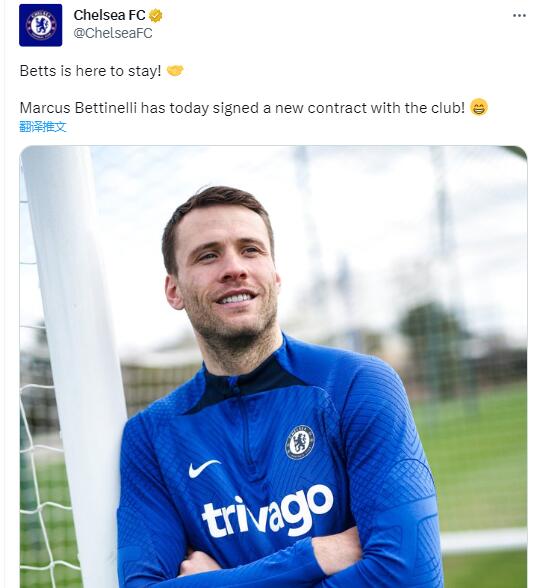The height and width of the screenshot is (588, 540).
Task: Click the Chelsea crest on the jersey
Action: pyautogui.click(x=300, y=442)
